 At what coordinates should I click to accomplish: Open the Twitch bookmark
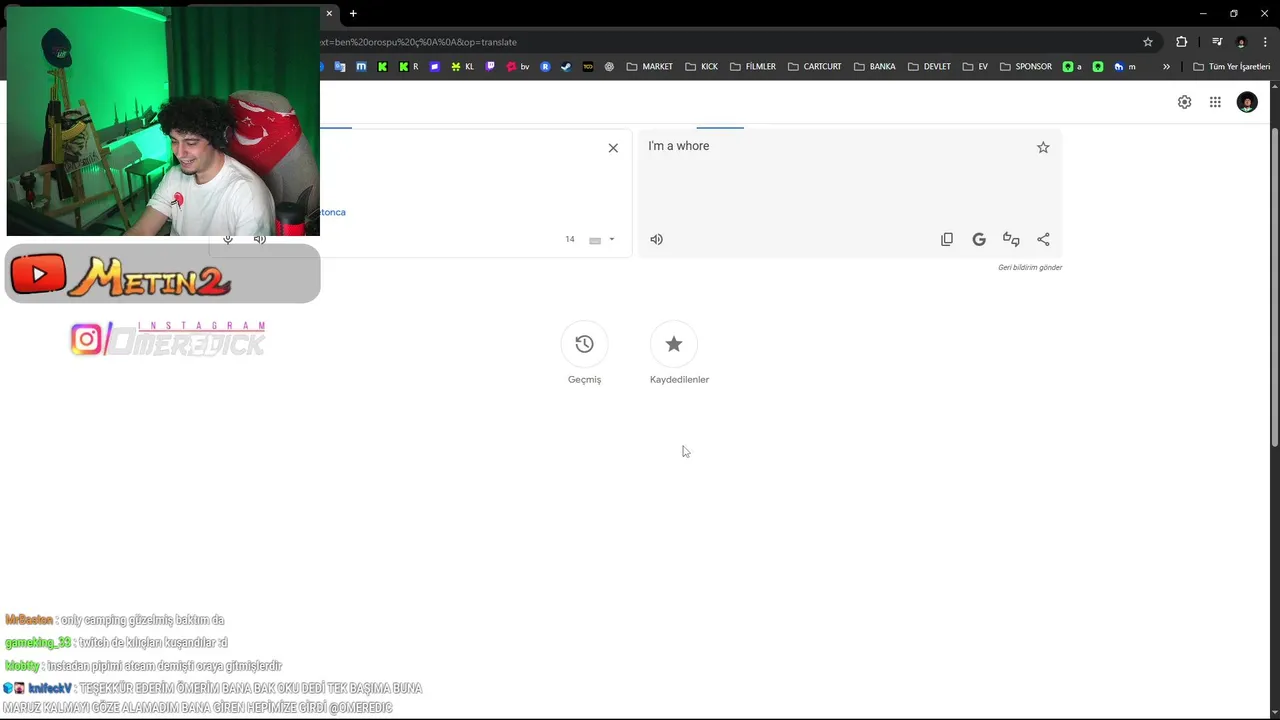click(x=490, y=67)
